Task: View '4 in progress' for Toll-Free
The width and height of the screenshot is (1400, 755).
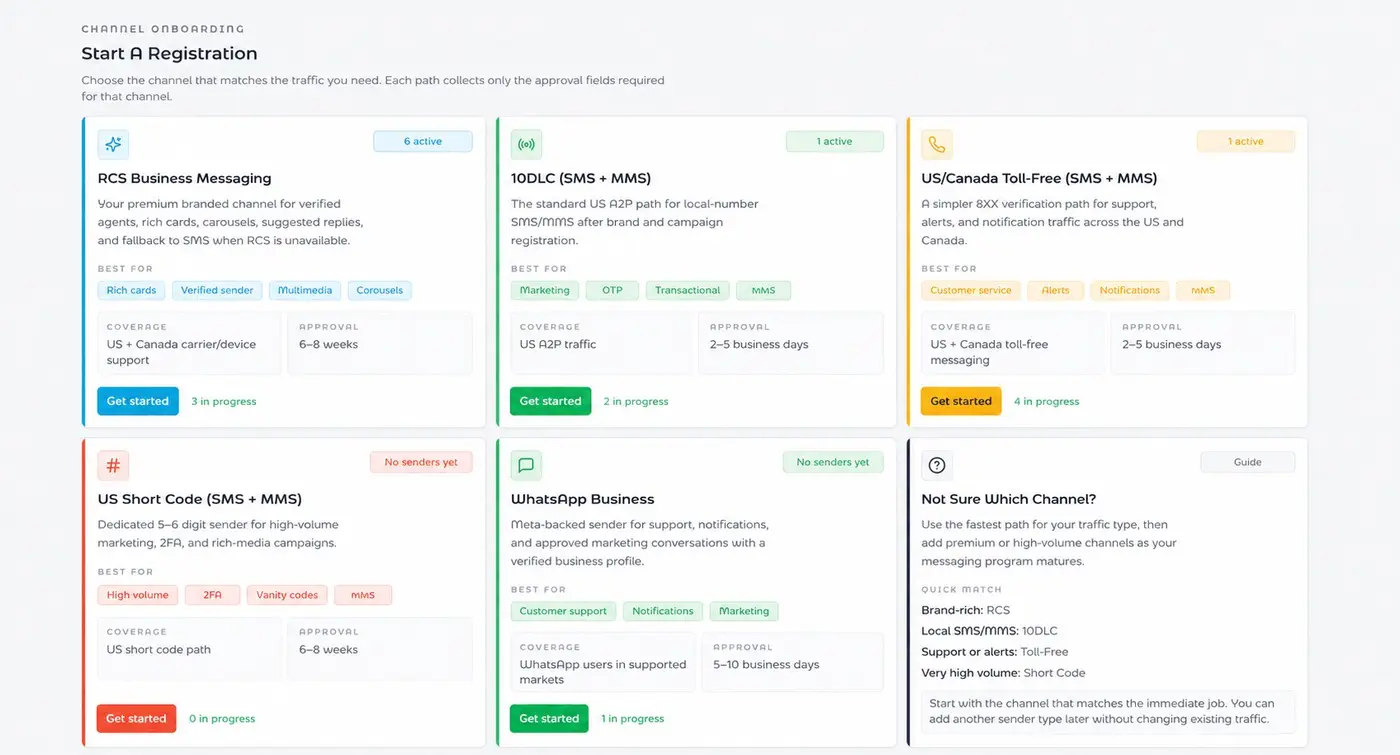Action: point(1047,401)
